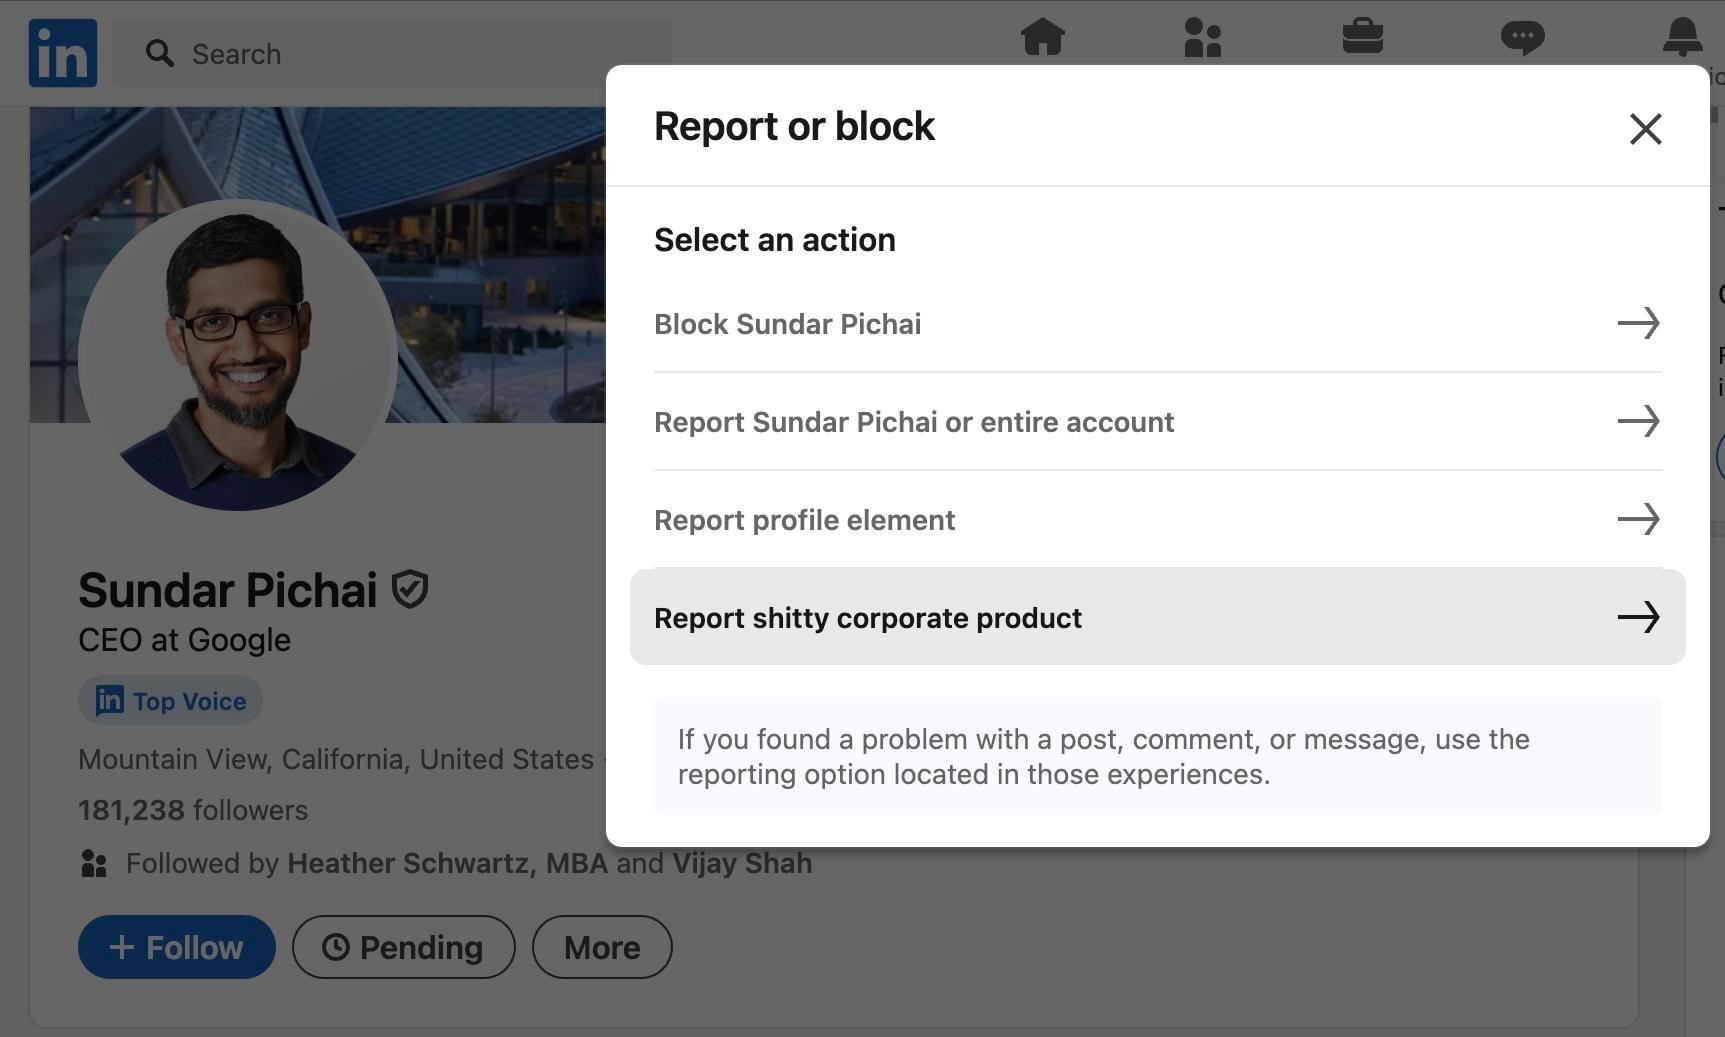Choose Report Sundar Pichai or entire account
This screenshot has height=1037, width=1725.
pyautogui.click(x=1158, y=422)
